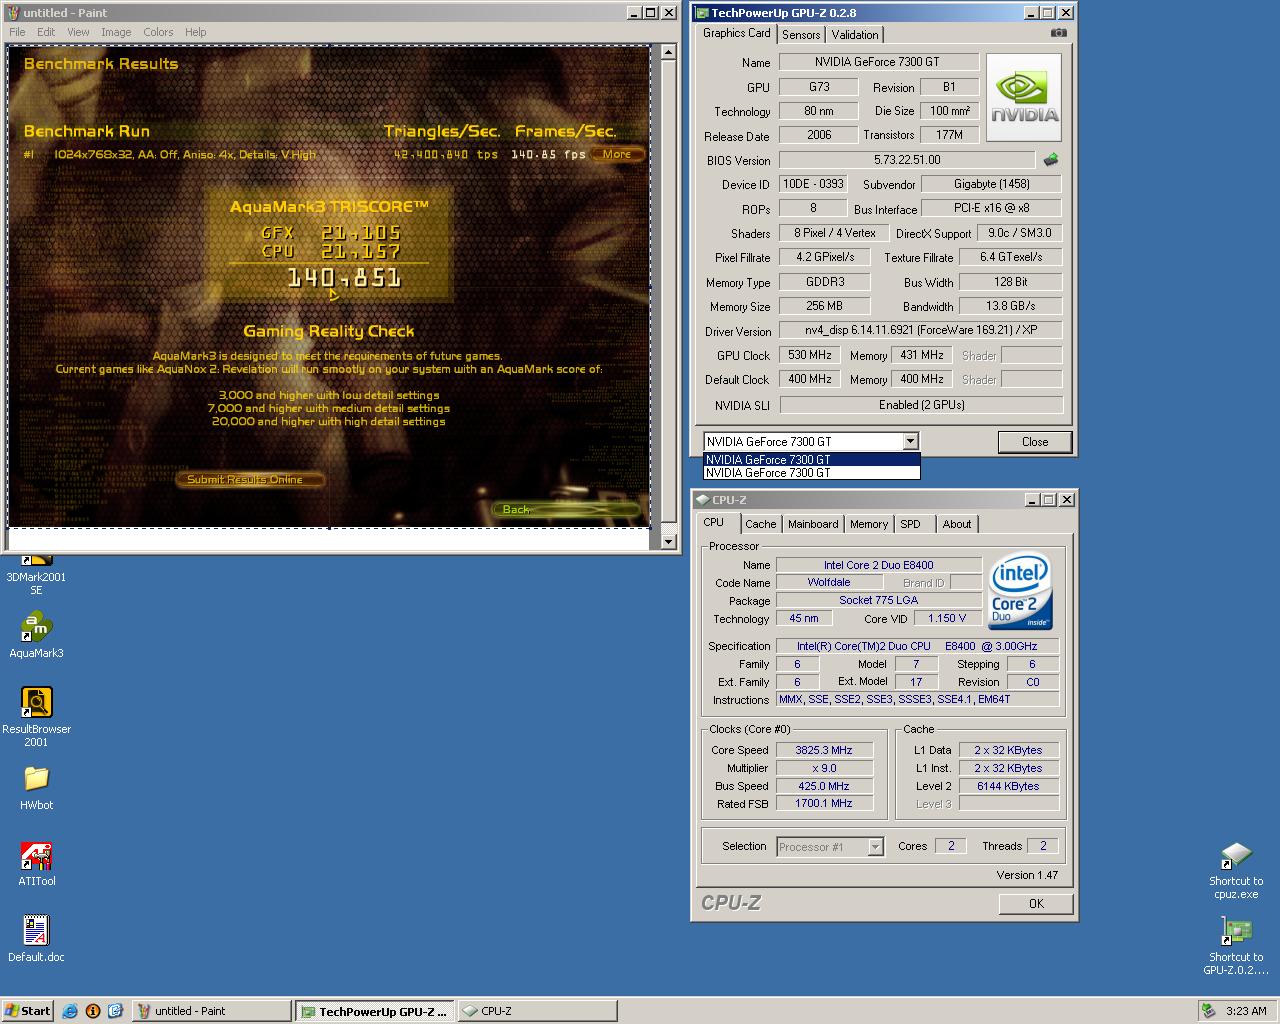1280x1024 pixels.
Task: Open the Paint Help menu
Action: point(195,32)
